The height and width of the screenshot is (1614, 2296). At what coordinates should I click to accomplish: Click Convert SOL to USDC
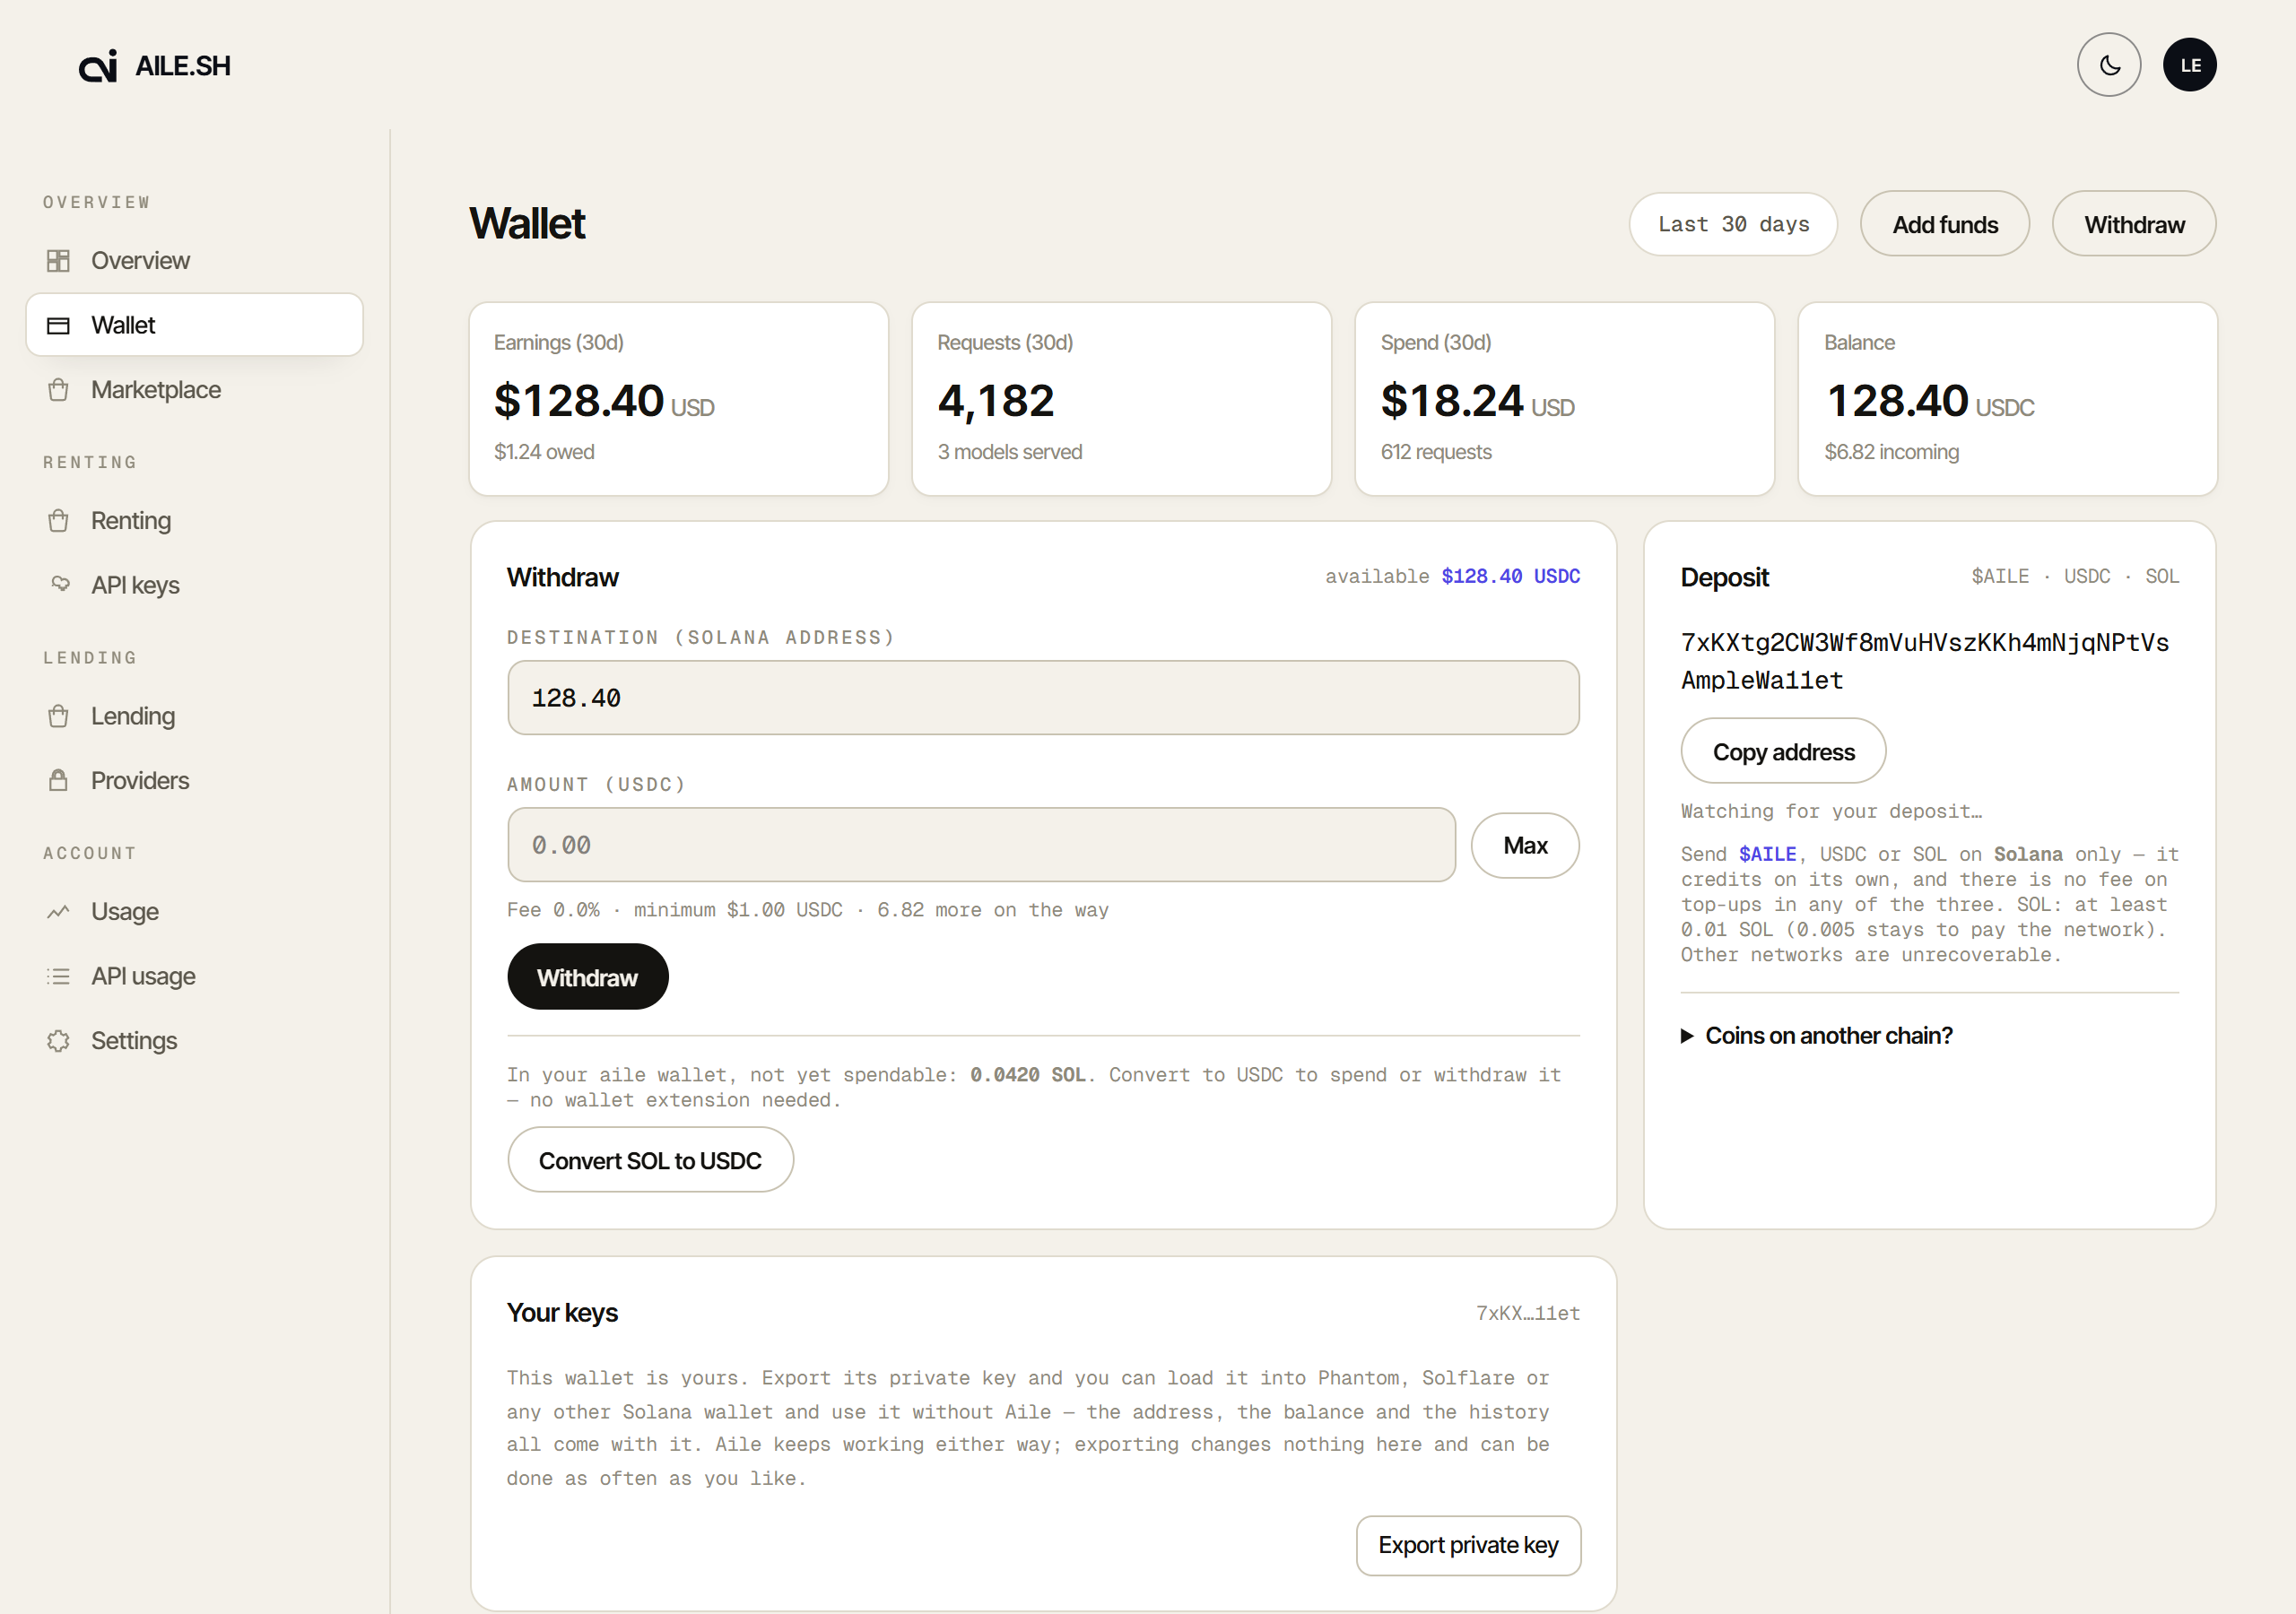(650, 1160)
